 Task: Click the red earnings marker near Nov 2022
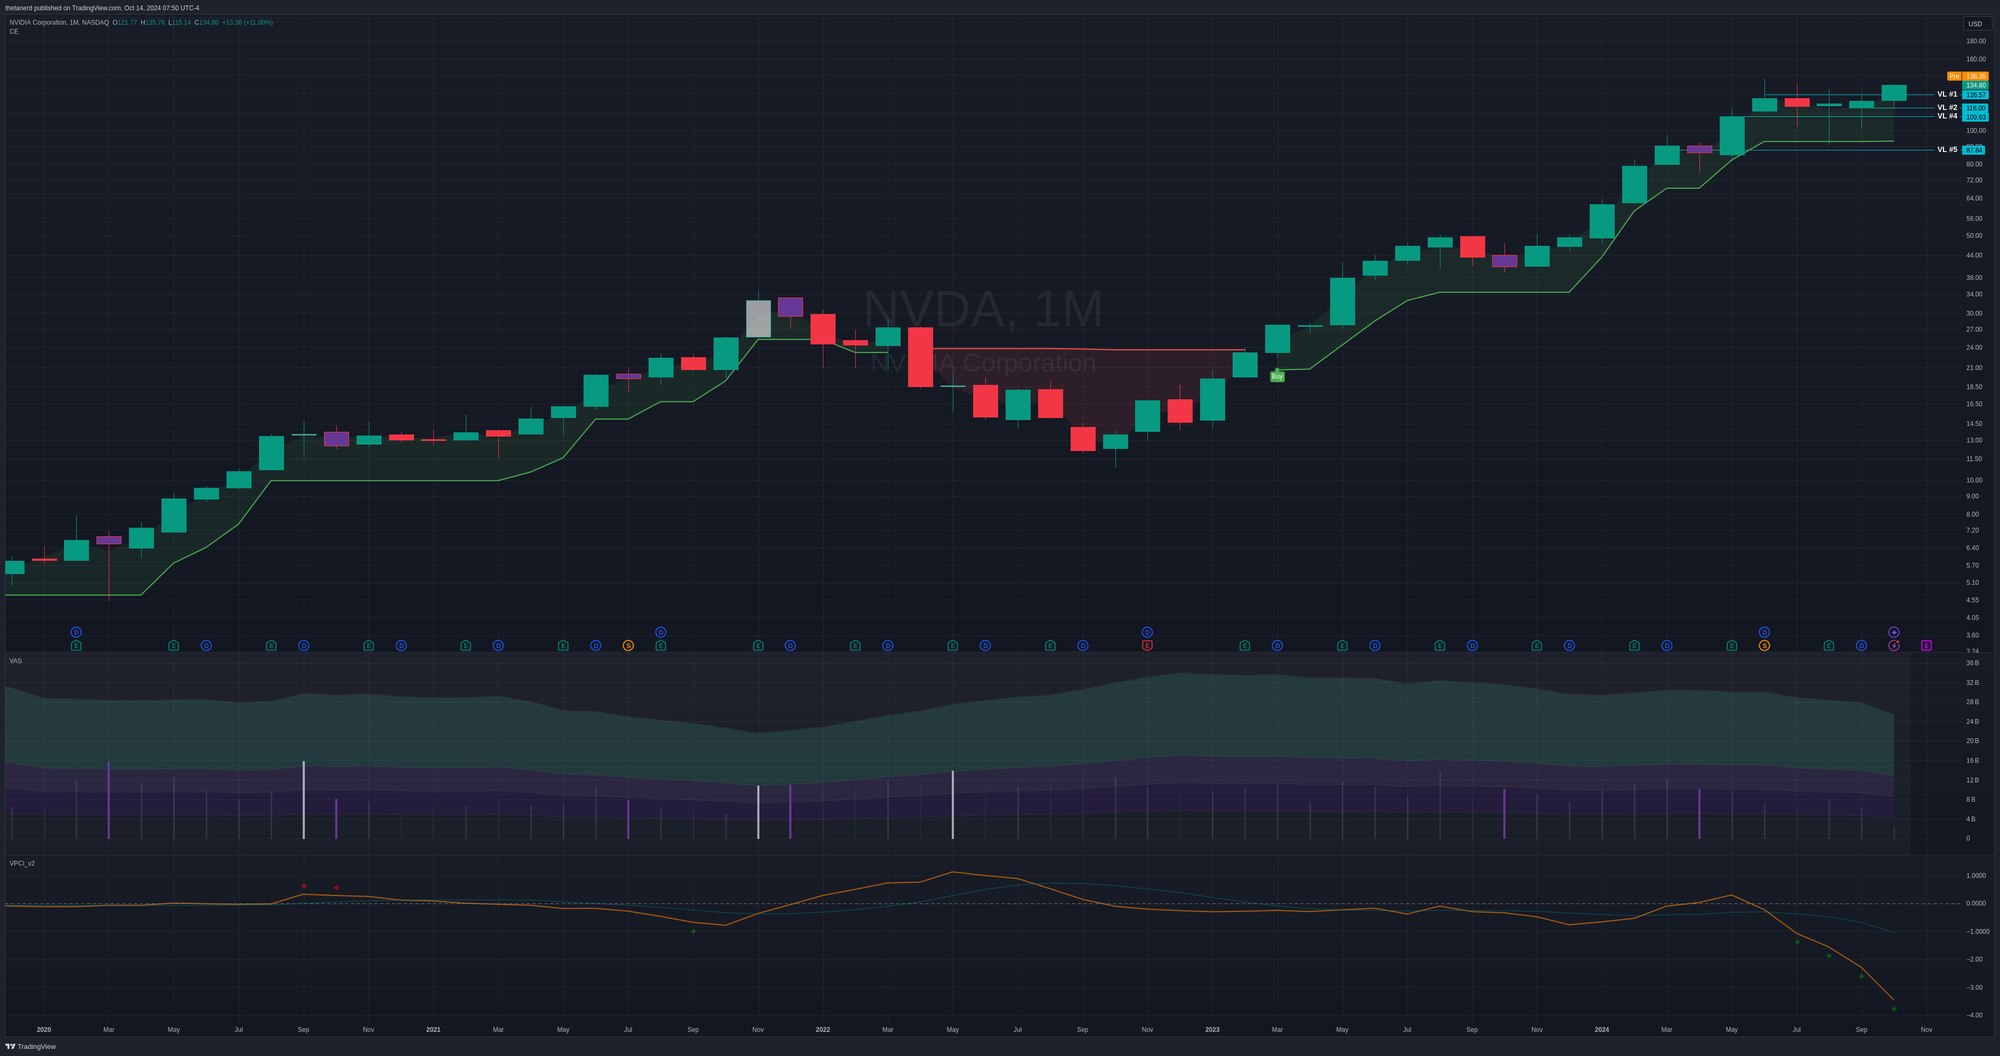pyautogui.click(x=1147, y=646)
